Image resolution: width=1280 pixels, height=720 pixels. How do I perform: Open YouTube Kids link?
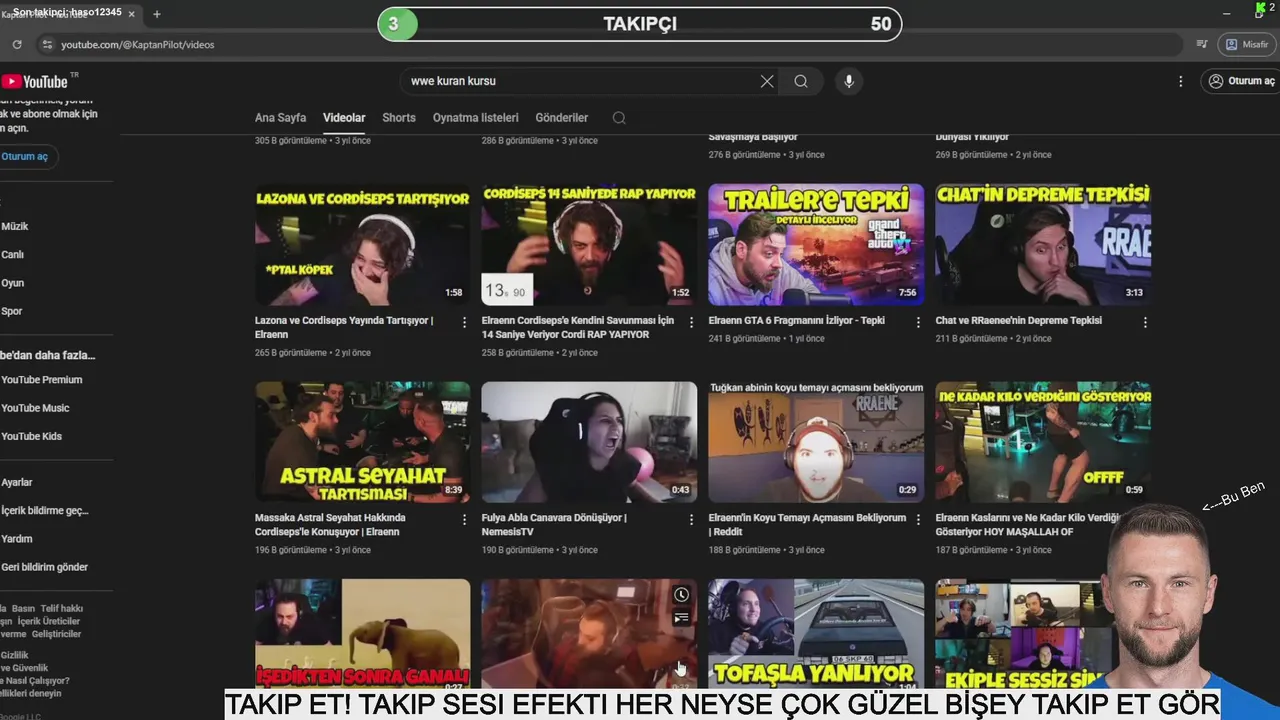(x=32, y=436)
